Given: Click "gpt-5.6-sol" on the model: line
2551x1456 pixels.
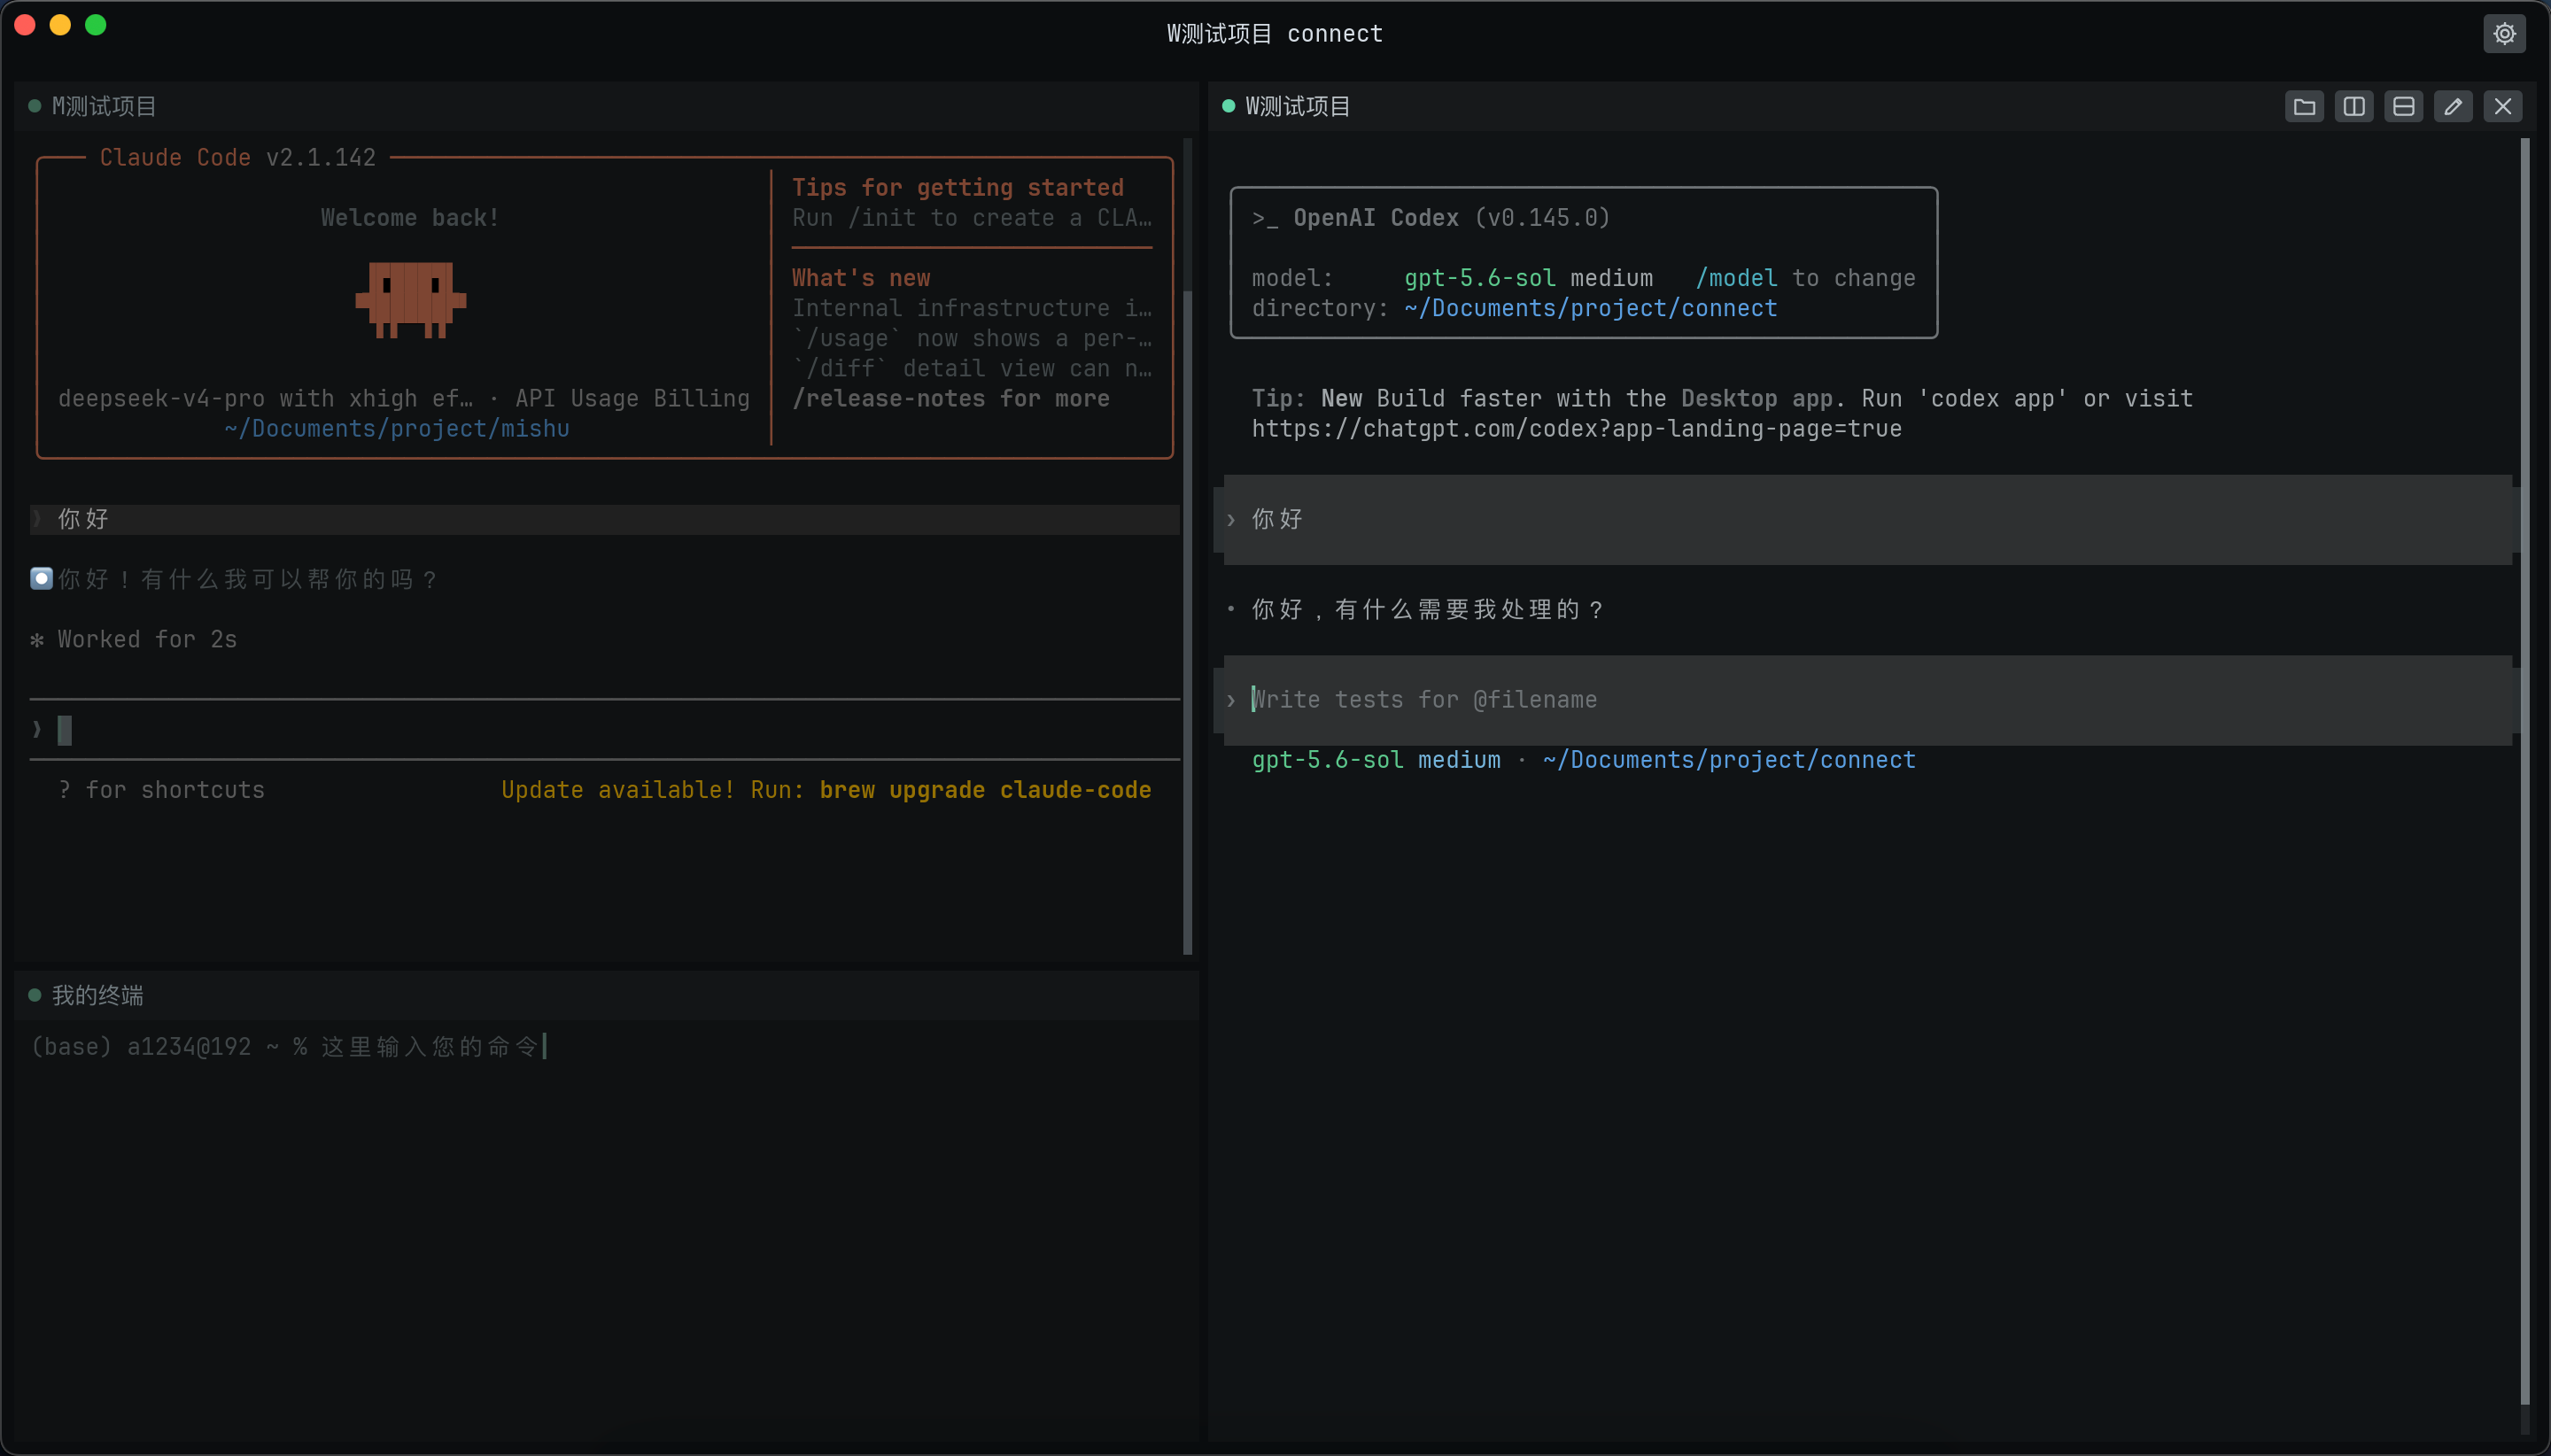Looking at the screenshot, I should point(1480,278).
